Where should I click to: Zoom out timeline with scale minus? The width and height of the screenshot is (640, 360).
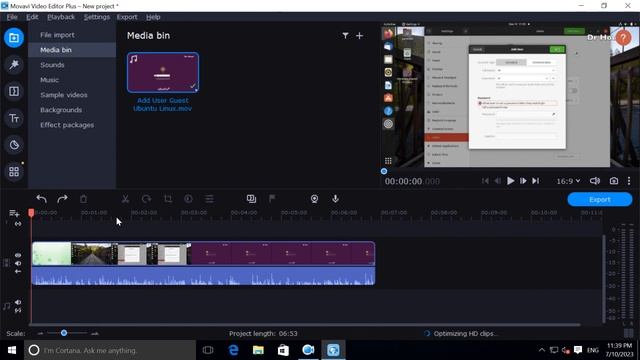tap(40, 333)
